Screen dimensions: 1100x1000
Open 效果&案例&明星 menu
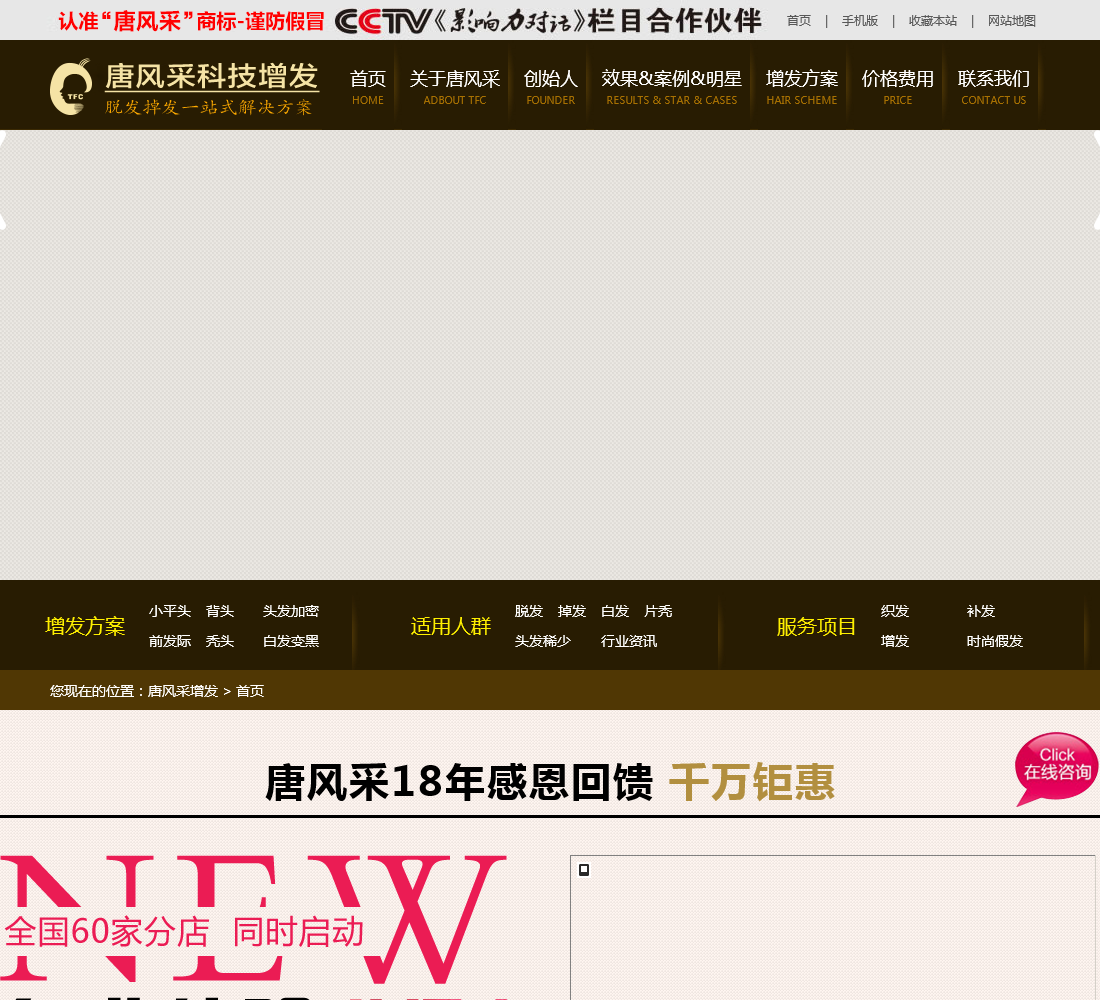(x=671, y=87)
